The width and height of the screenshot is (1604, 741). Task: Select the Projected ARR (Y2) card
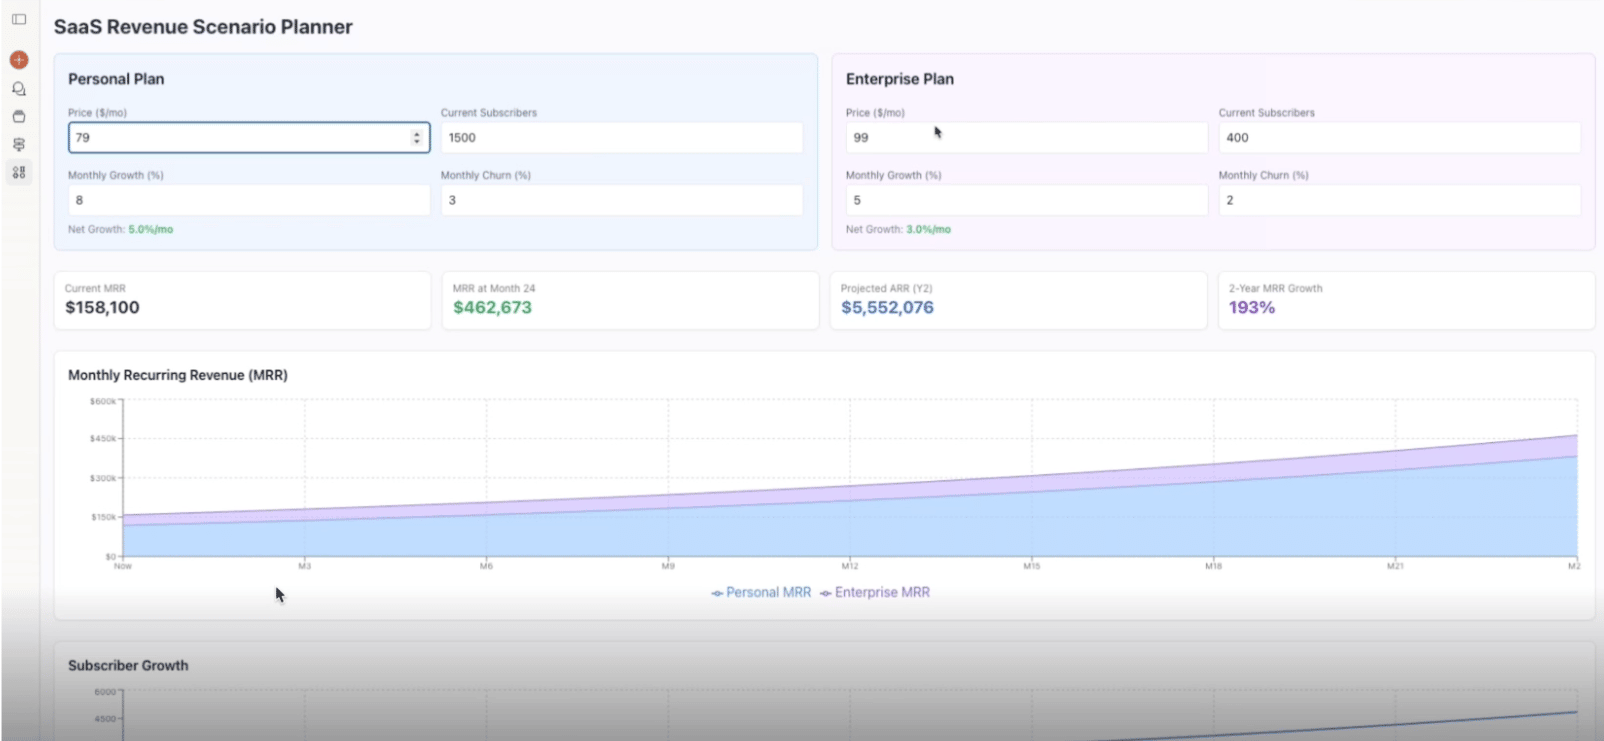pyautogui.click(x=1018, y=300)
